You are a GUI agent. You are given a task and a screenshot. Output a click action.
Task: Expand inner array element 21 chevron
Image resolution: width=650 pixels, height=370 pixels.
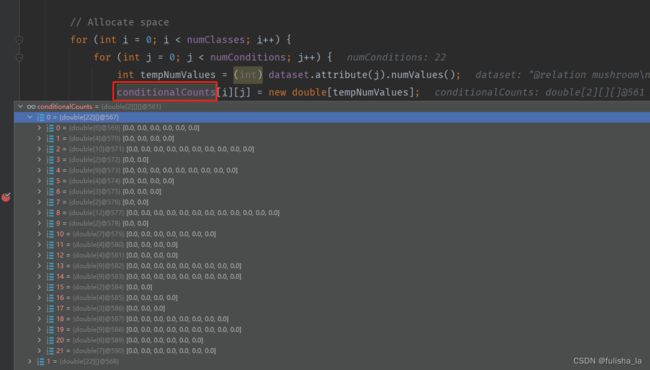[x=39, y=351]
